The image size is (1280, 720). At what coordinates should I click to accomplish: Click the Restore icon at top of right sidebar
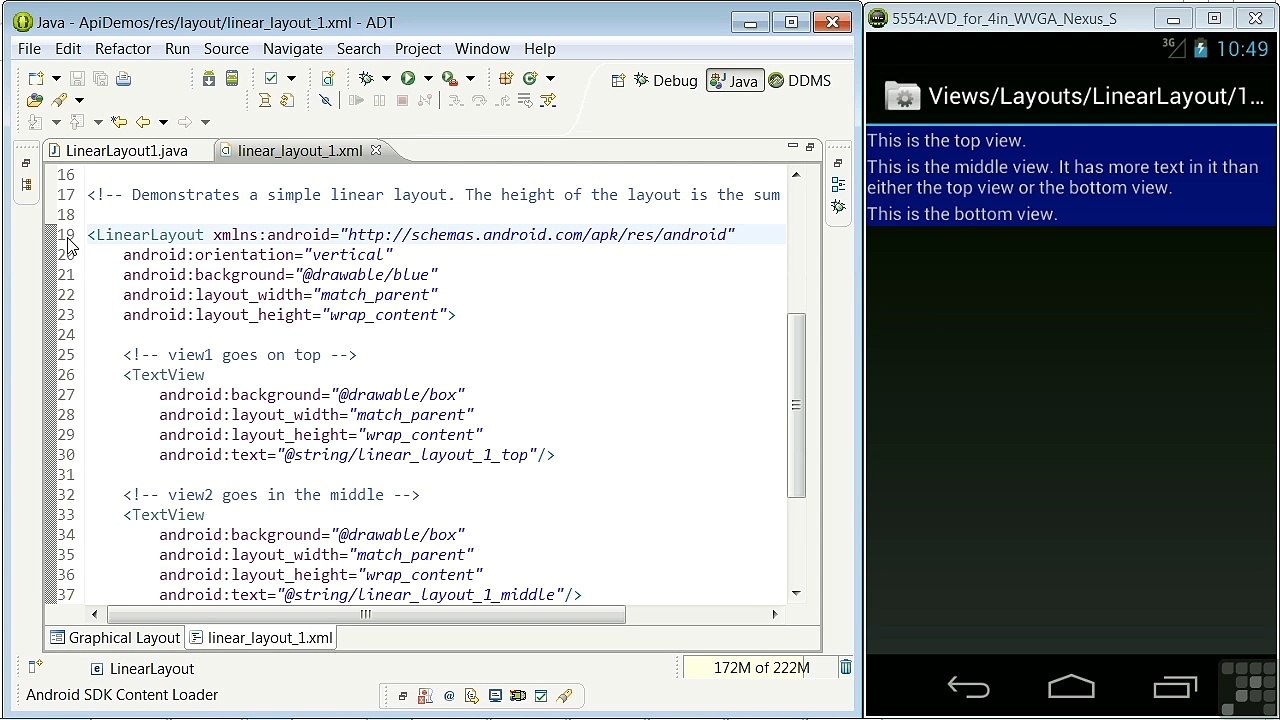pos(838,163)
